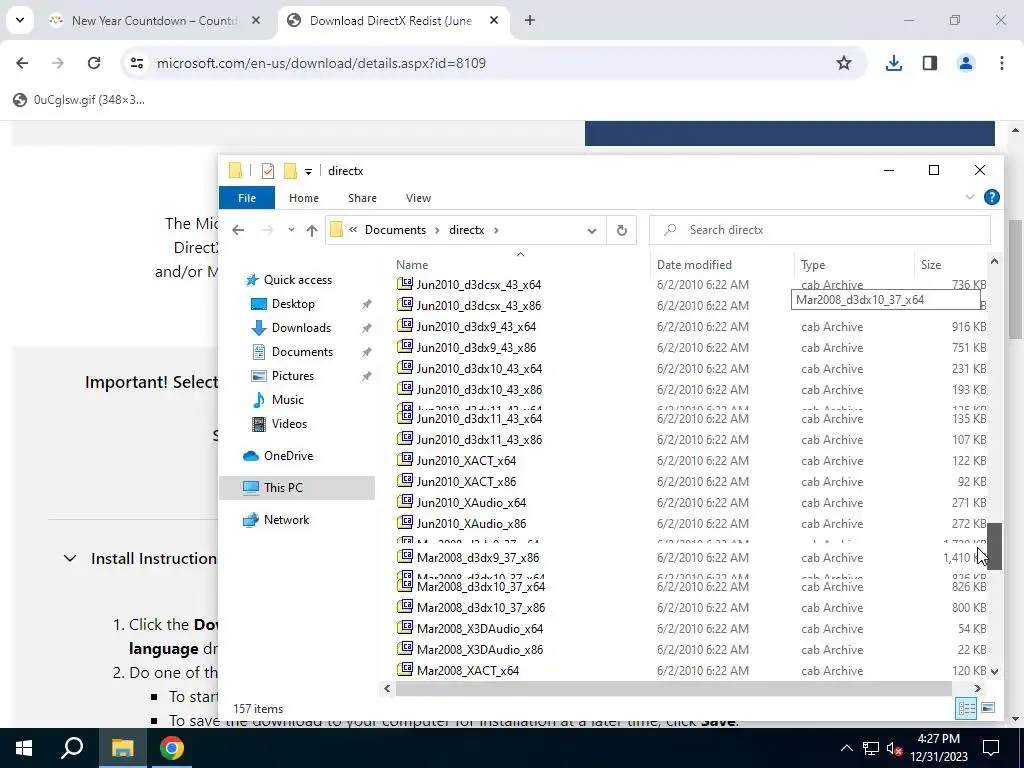Collapse the Install Instructions section chevron

pyautogui.click(x=70, y=558)
